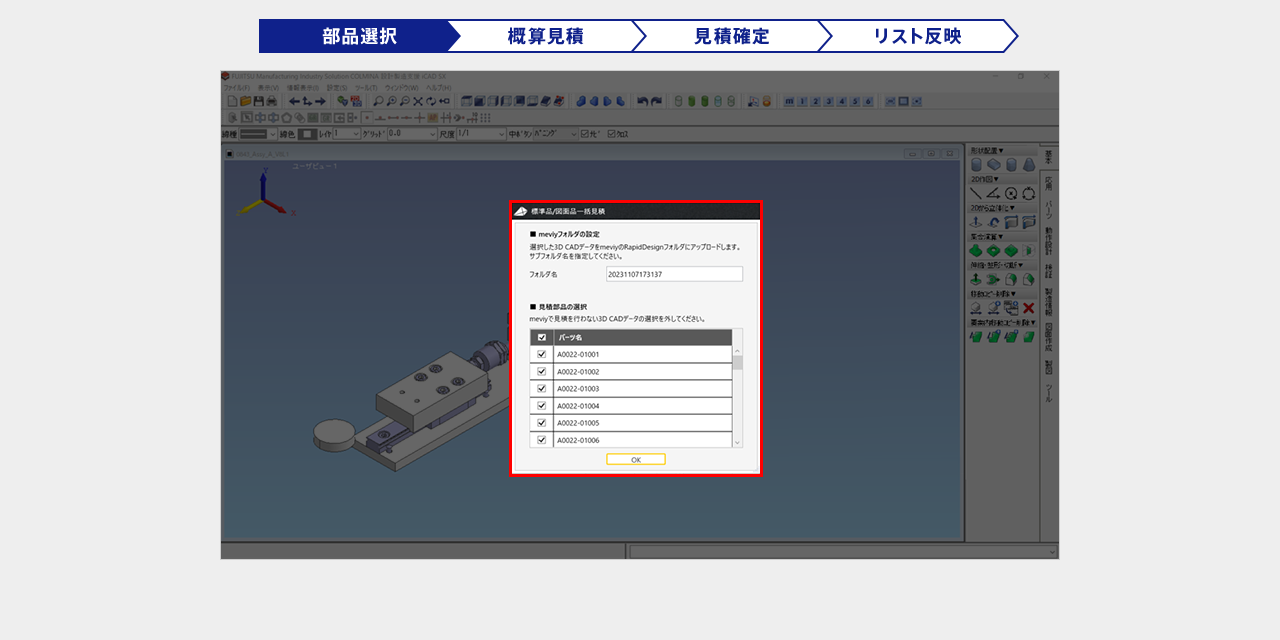Uncheck part A0022-01001 checkbox
Viewport: 1280px width, 640px height.
[x=542, y=355]
